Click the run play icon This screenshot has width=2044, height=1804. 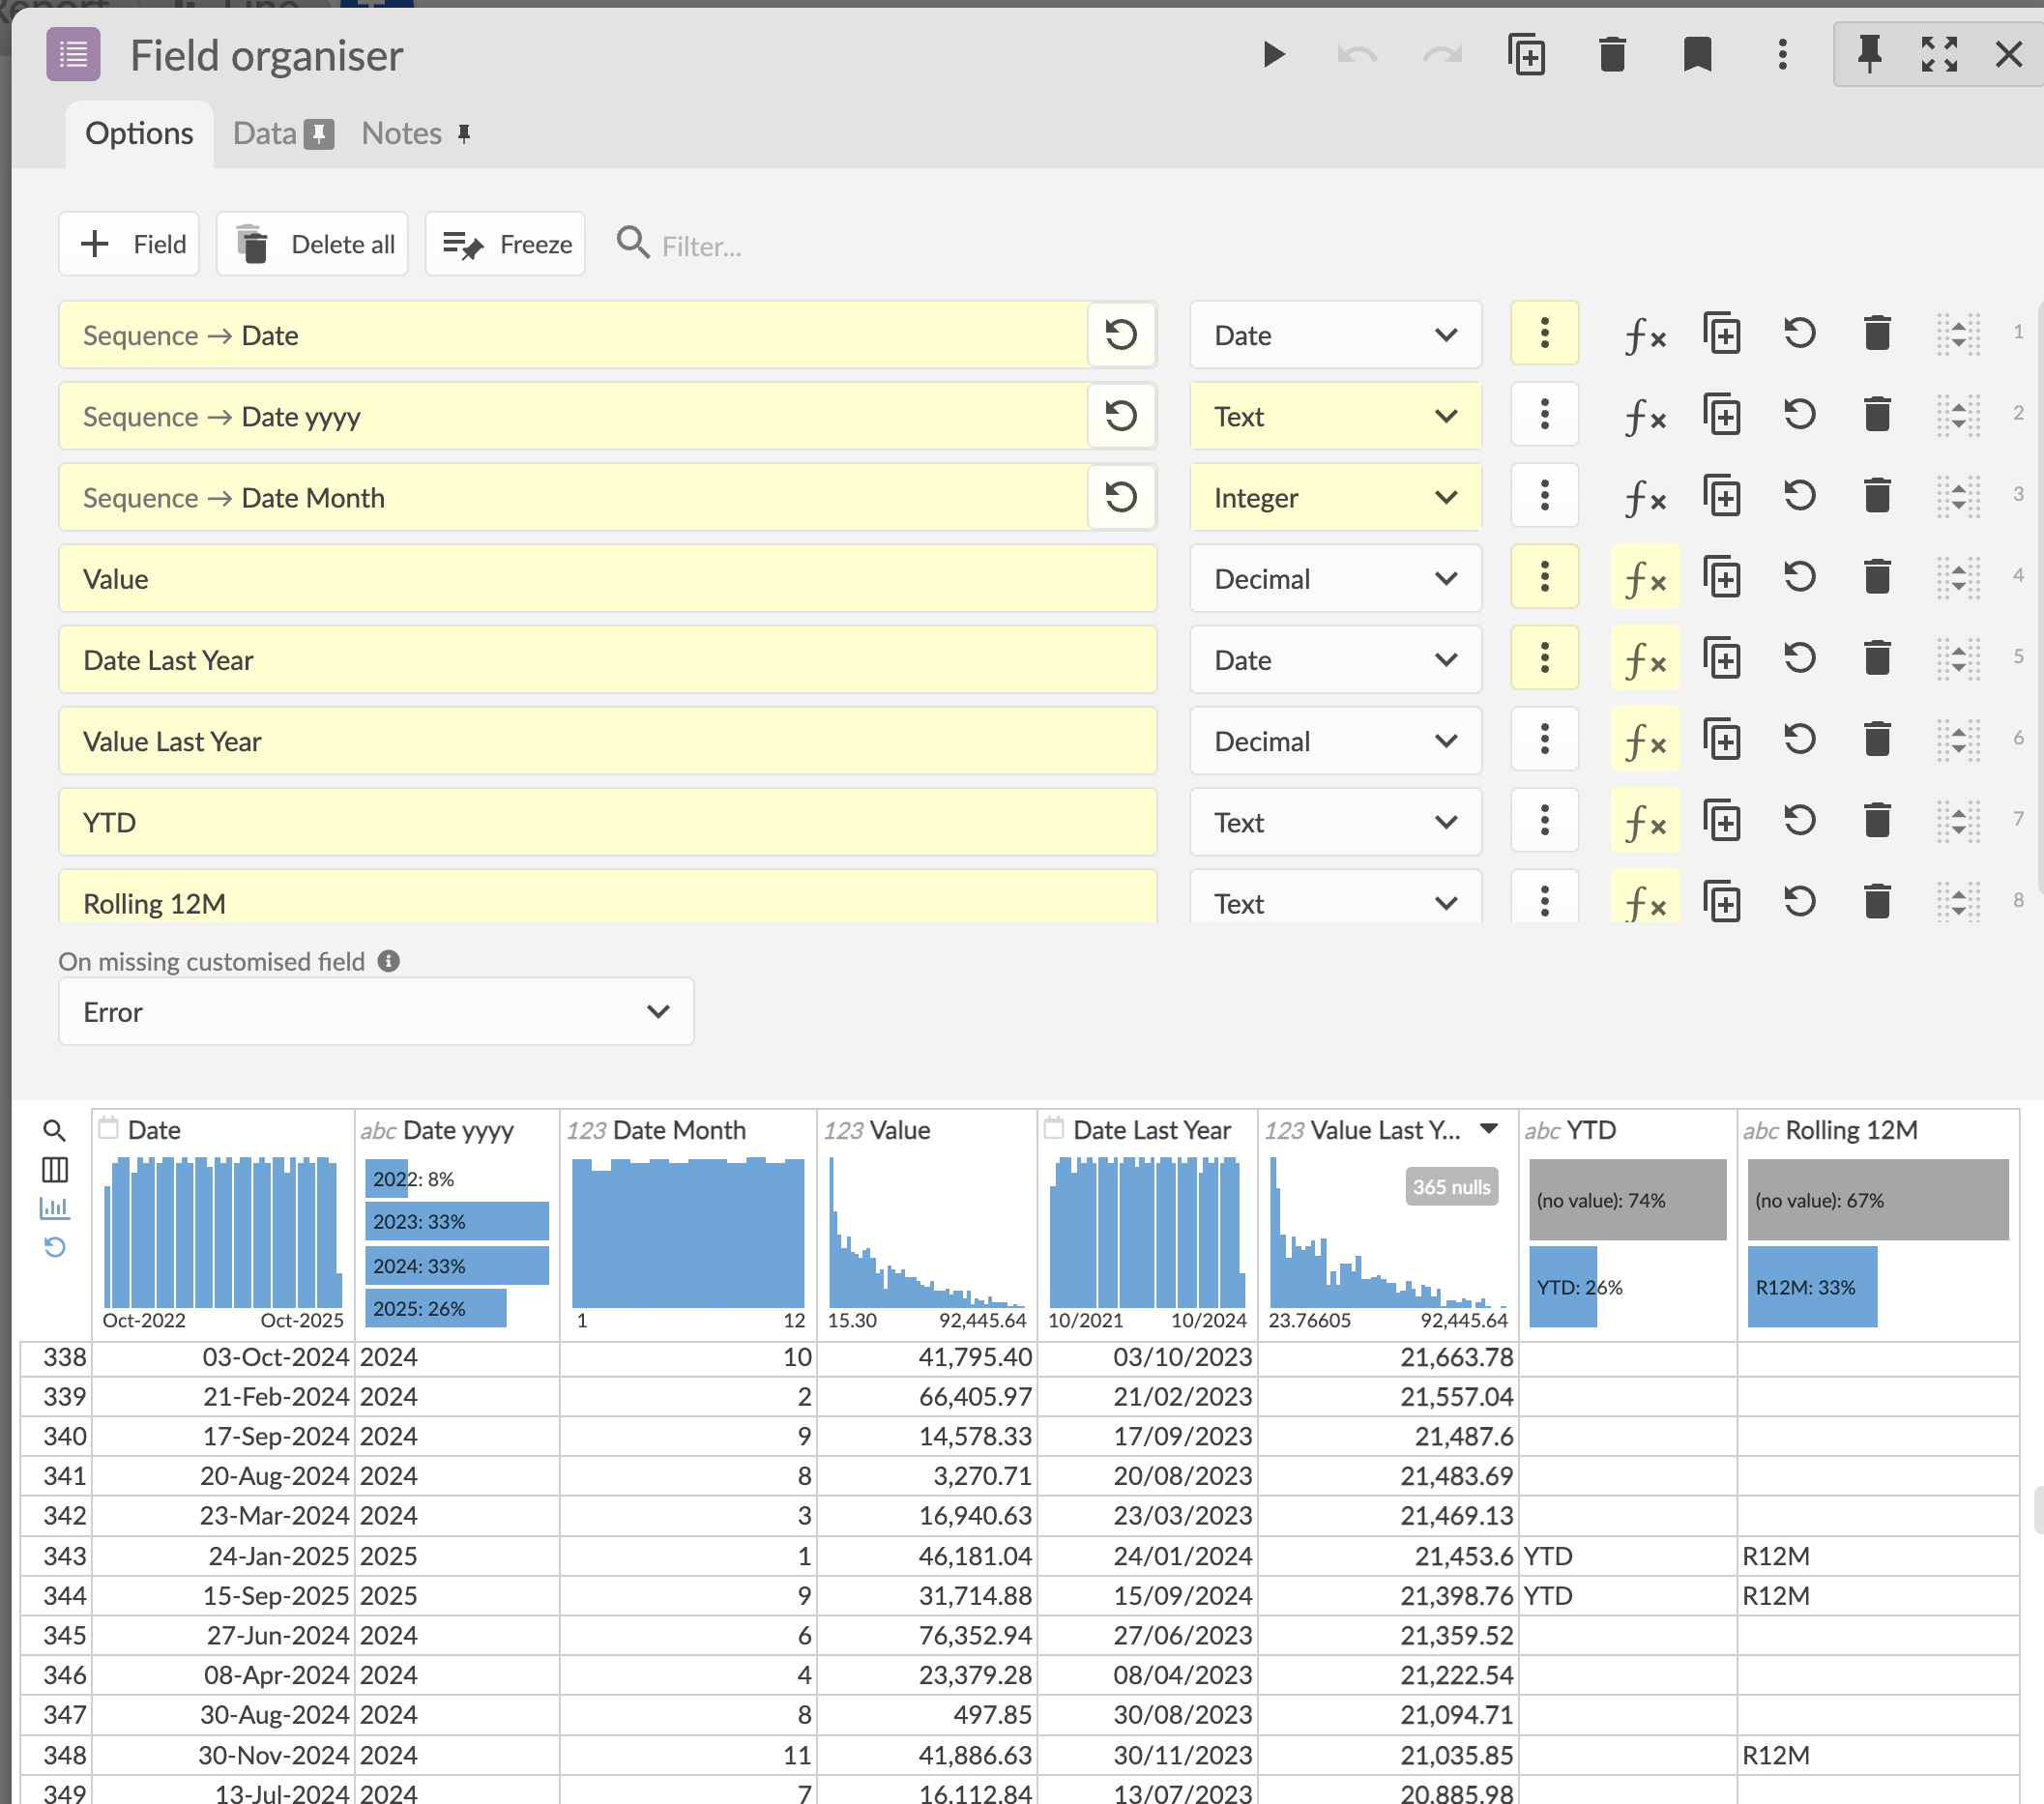1273,55
